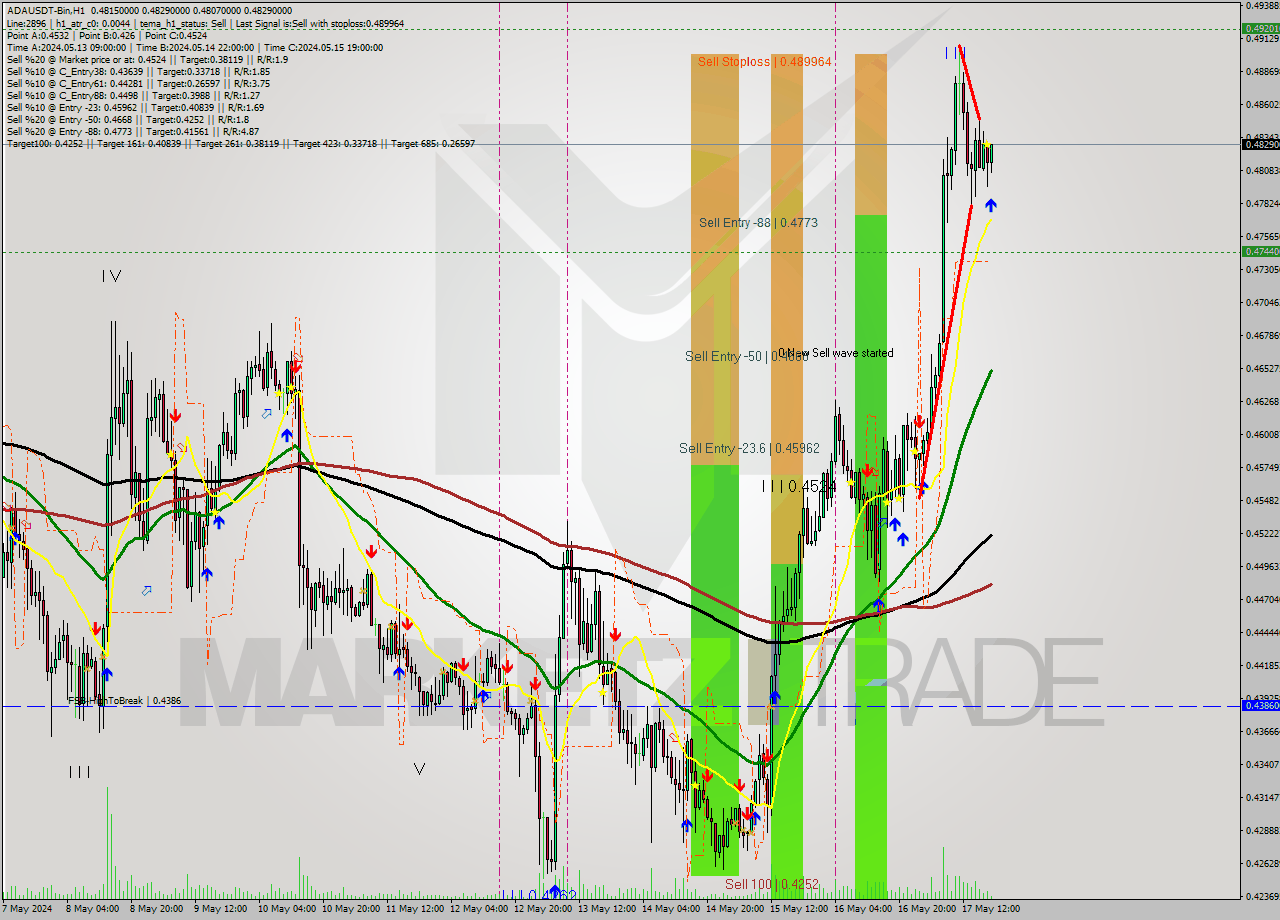Click the Sell %10 @ C_Entry88 line
Image resolution: width=1280 pixels, height=920 pixels.
point(133,95)
